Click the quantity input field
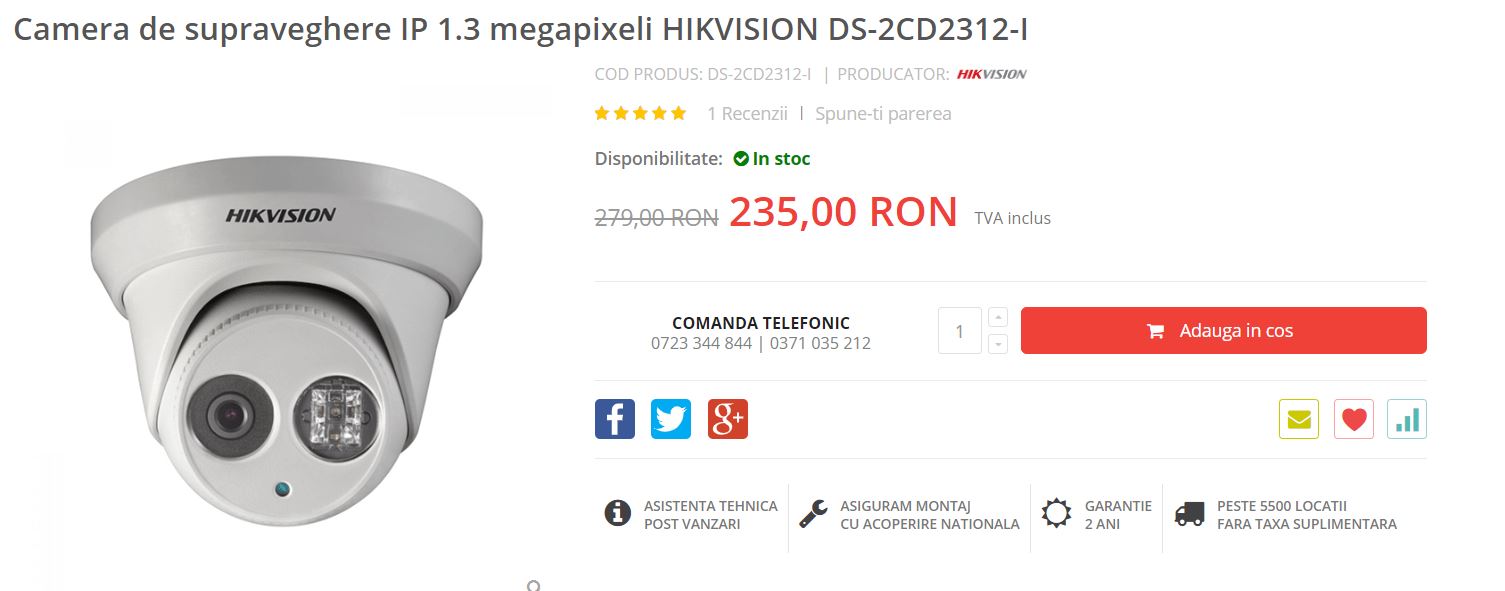Screen dimensions: 1505x591 [960, 331]
